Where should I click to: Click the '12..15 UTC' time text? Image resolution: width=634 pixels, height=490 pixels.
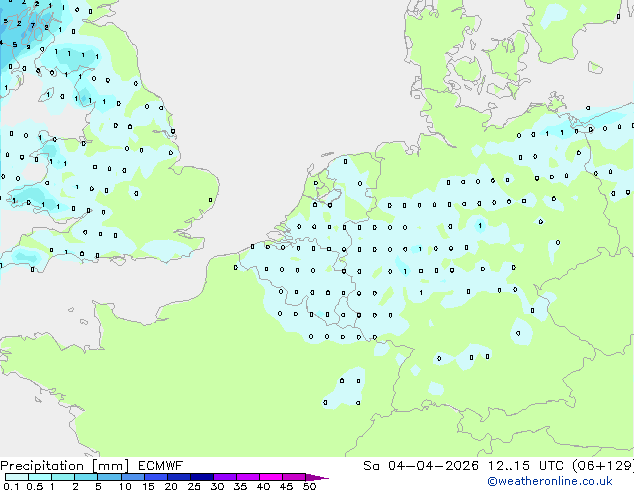(526, 466)
